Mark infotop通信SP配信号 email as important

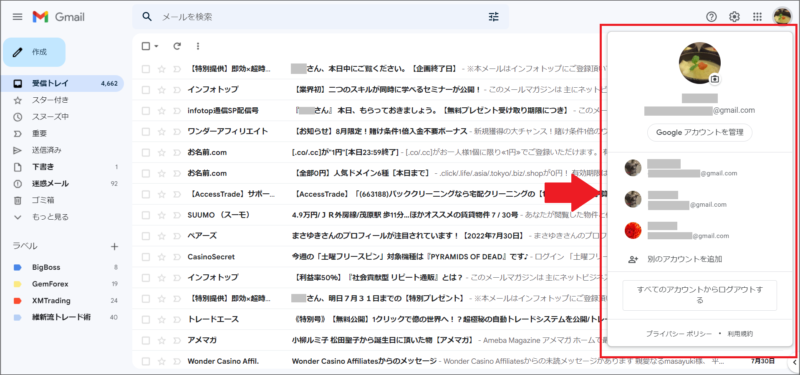click(x=177, y=110)
